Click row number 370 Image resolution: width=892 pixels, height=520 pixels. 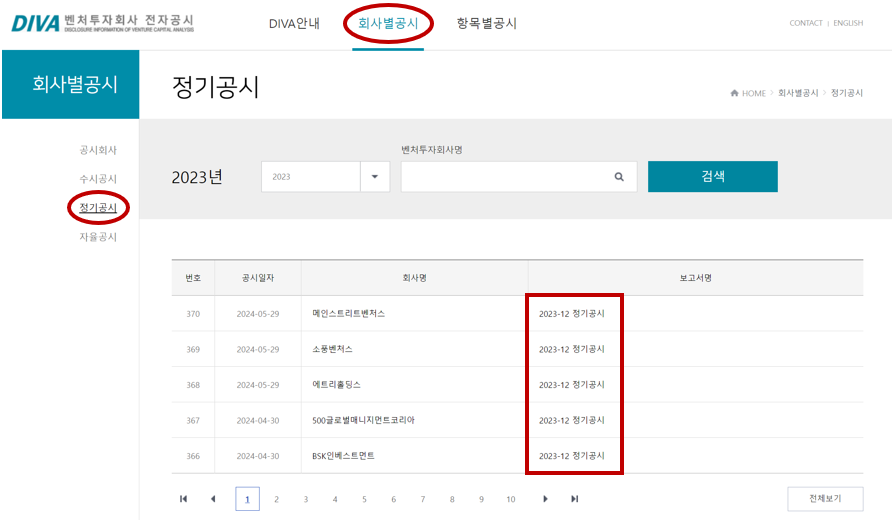[193, 313]
